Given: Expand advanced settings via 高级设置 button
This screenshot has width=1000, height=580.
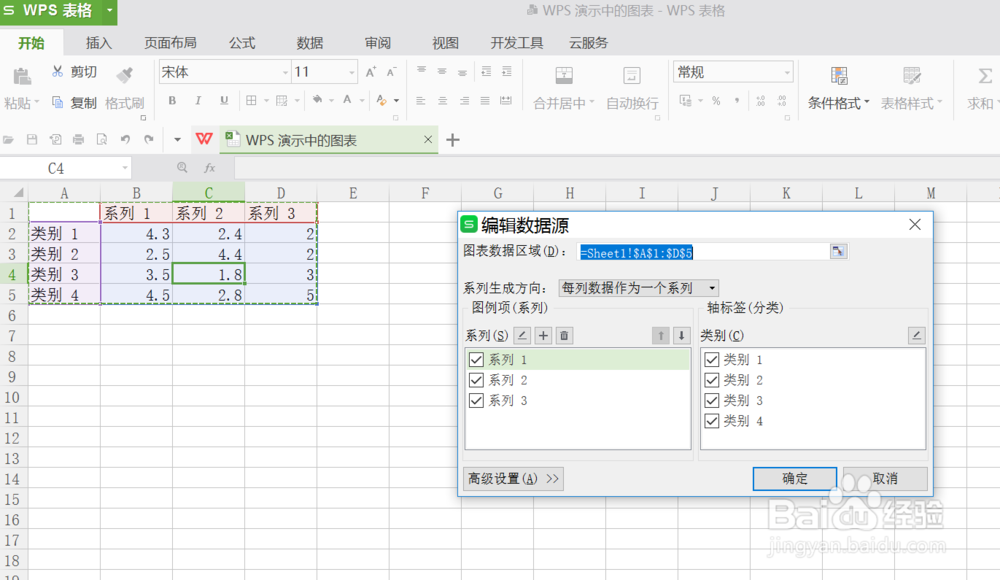Looking at the screenshot, I should tap(513, 479).
